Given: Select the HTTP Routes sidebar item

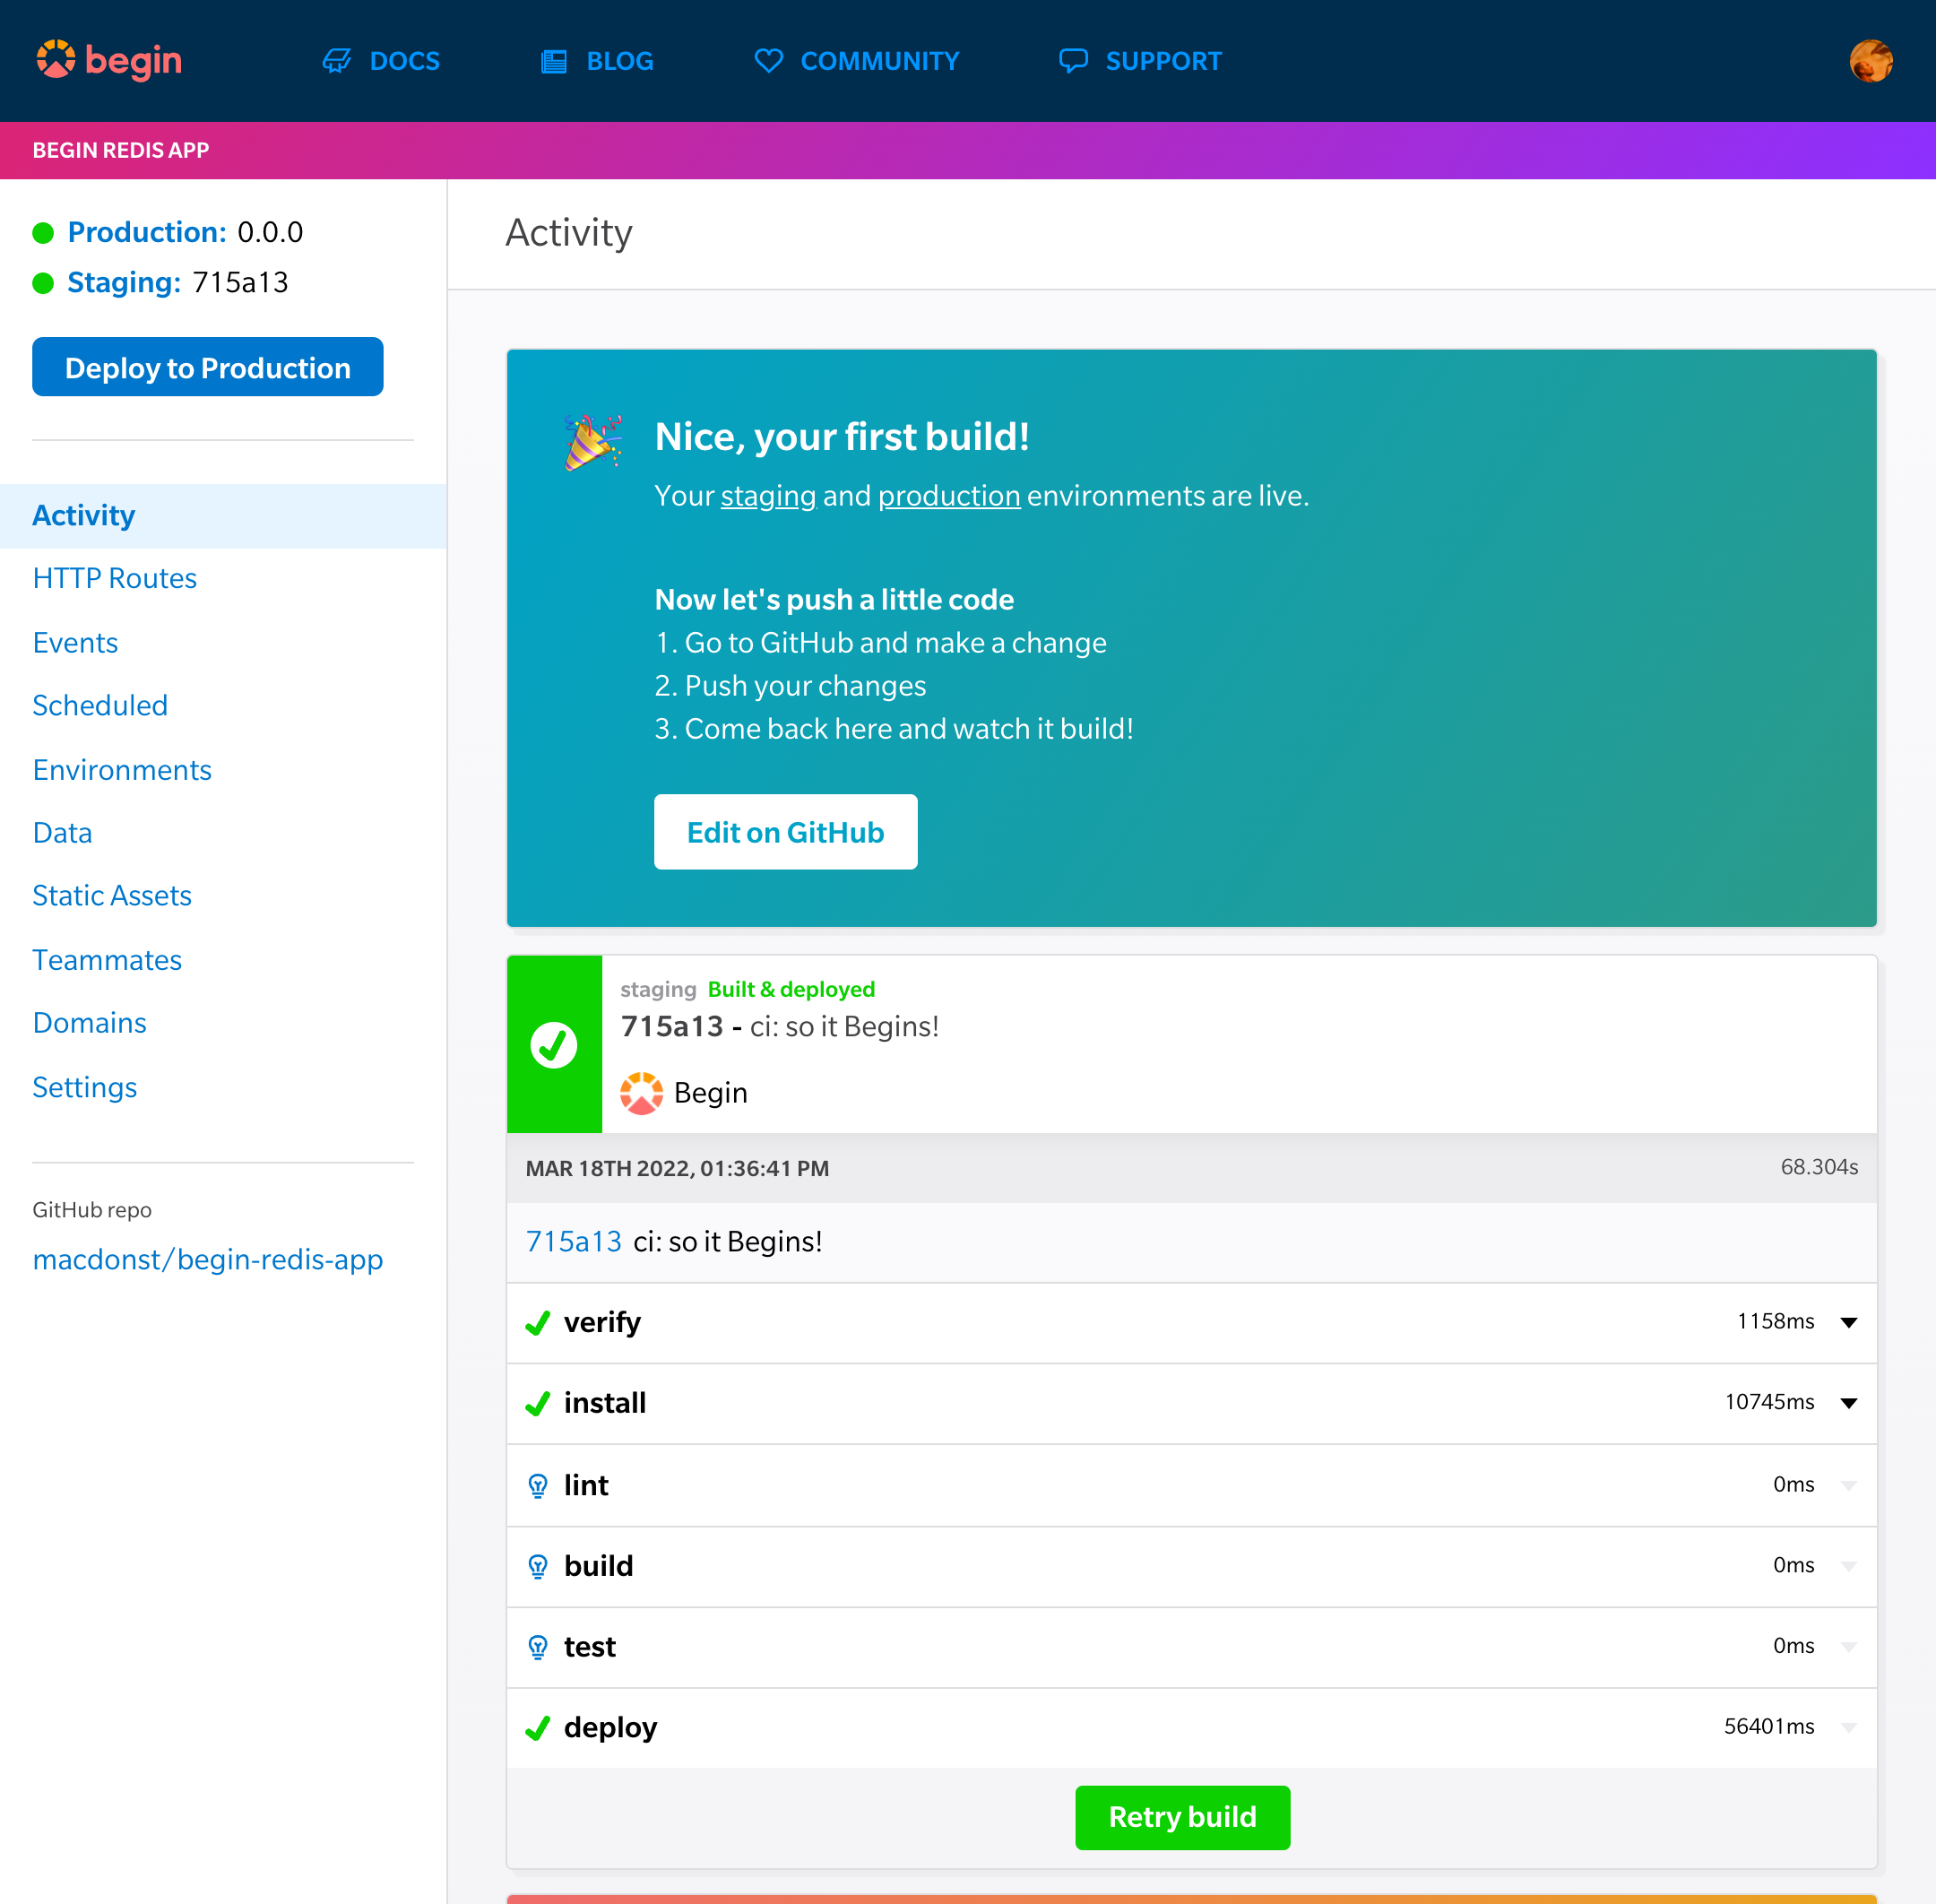Looking at the screenshot, I should [115, 577].
